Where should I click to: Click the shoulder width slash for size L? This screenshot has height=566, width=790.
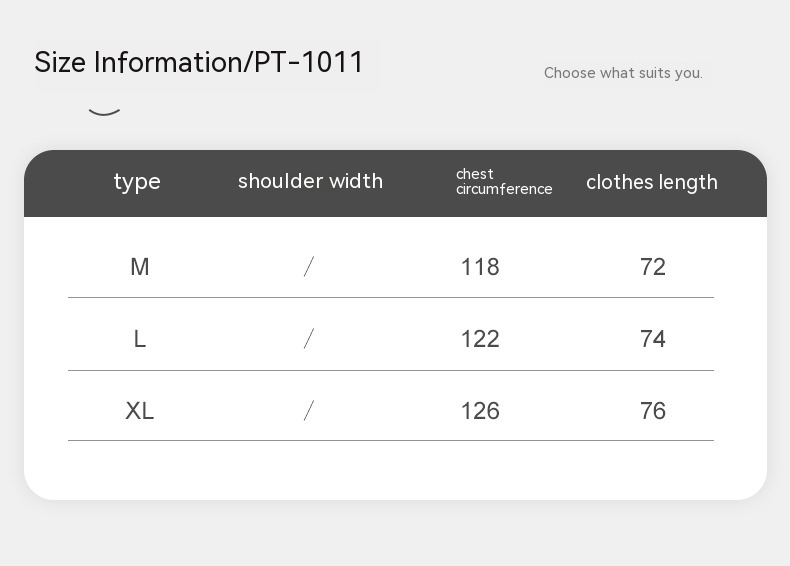(309, 339)
